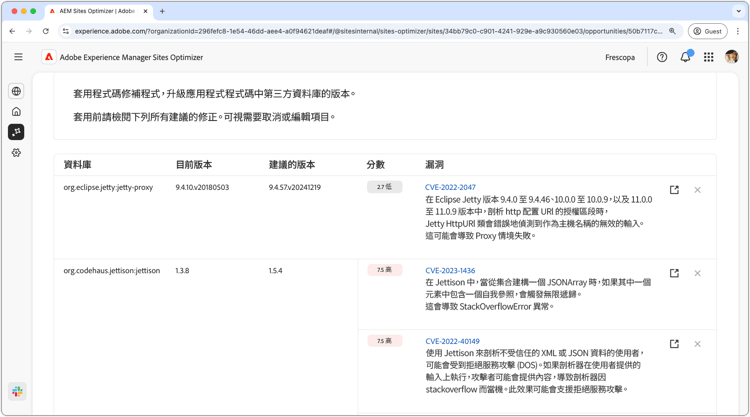Image resolution: width=750 pixels, height=417 pixels.
Task: Click the browser back arrow
Action: [x=12, y=31]
